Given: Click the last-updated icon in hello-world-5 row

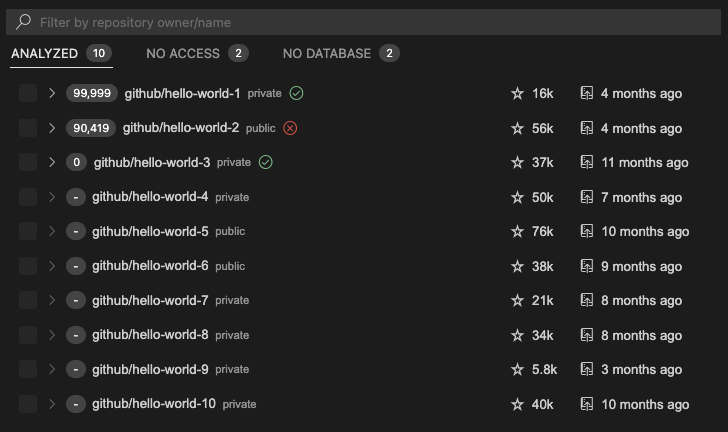Looking at the screenshot, I should (x=587, y=231).
